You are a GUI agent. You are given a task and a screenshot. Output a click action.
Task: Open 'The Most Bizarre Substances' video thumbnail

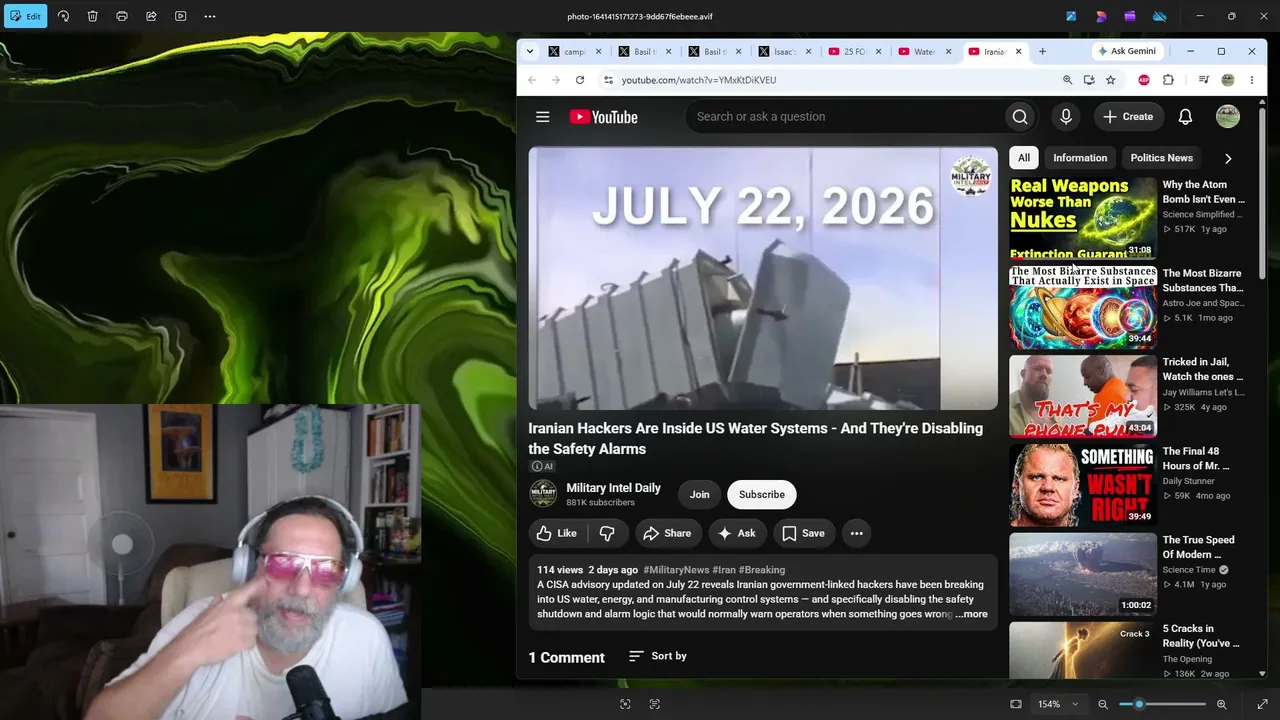click(1083, 307)
